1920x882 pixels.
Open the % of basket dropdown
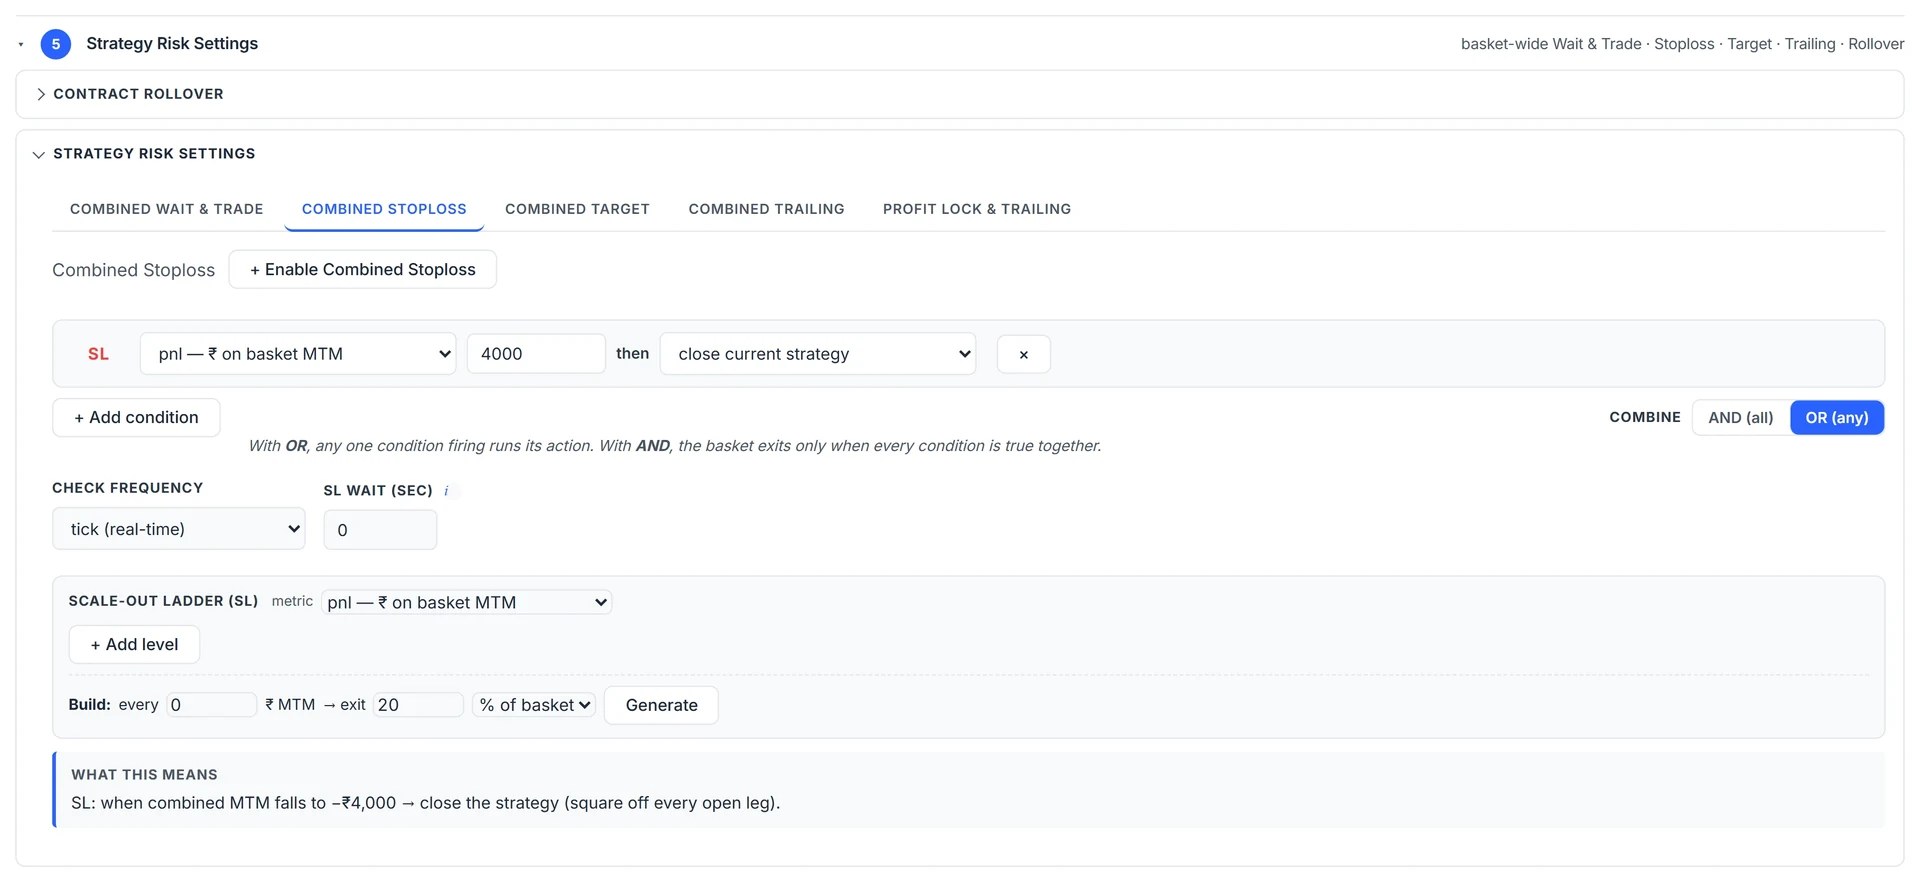pyautogui.click(x=534, y=705)
